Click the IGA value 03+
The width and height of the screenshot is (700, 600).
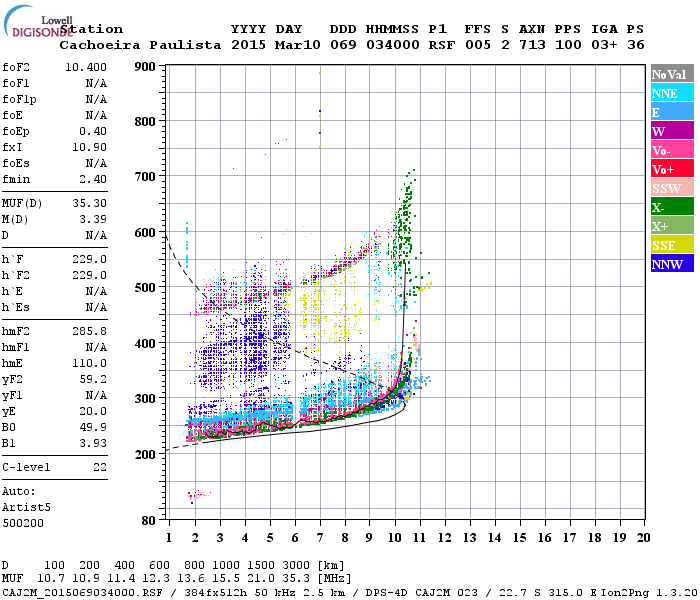click(x=604, y=45)
